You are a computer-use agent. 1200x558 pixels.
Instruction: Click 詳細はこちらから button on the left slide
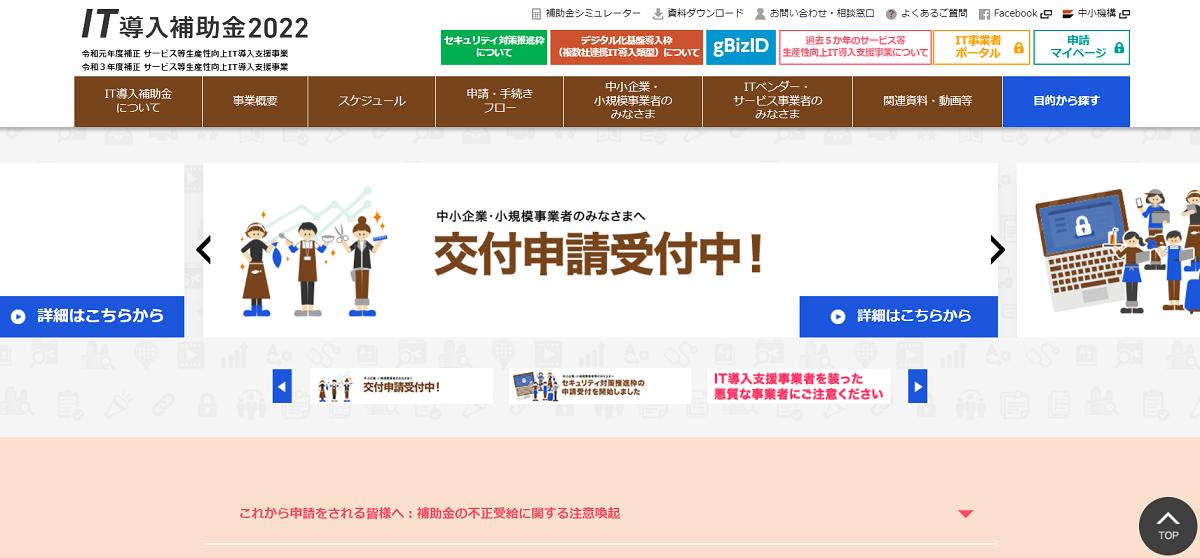coord(92,316)
